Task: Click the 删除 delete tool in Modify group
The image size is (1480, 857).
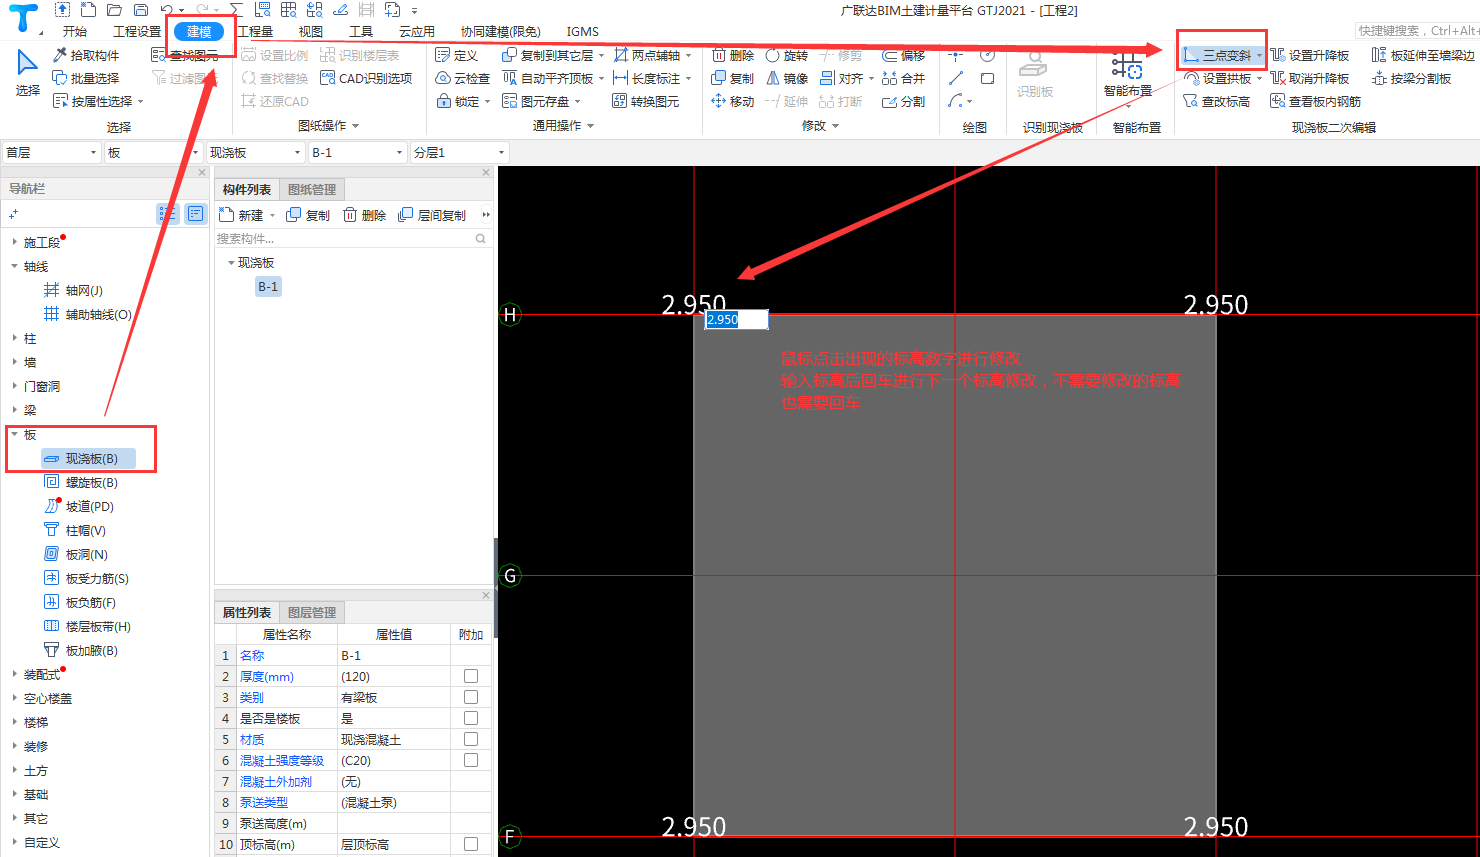Action: pyautogui.click(x=732, y=55)
